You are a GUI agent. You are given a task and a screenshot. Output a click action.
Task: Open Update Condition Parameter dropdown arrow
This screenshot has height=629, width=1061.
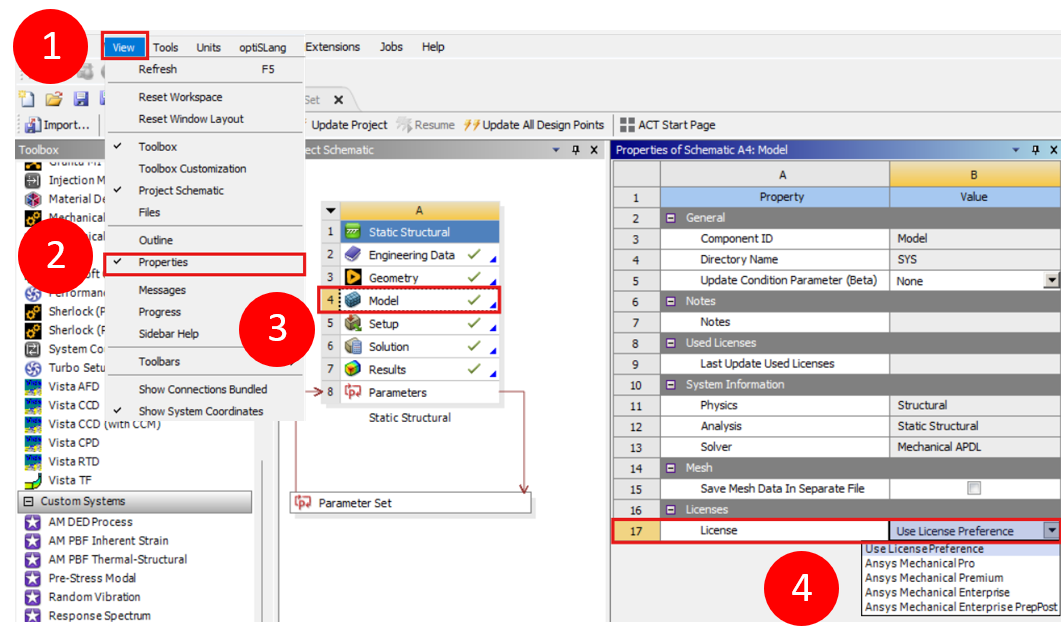(x=1051, y=280)
